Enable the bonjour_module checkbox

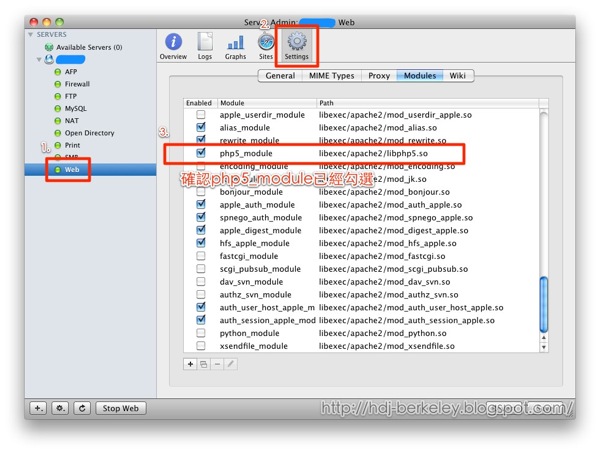[x=201, y=192]
